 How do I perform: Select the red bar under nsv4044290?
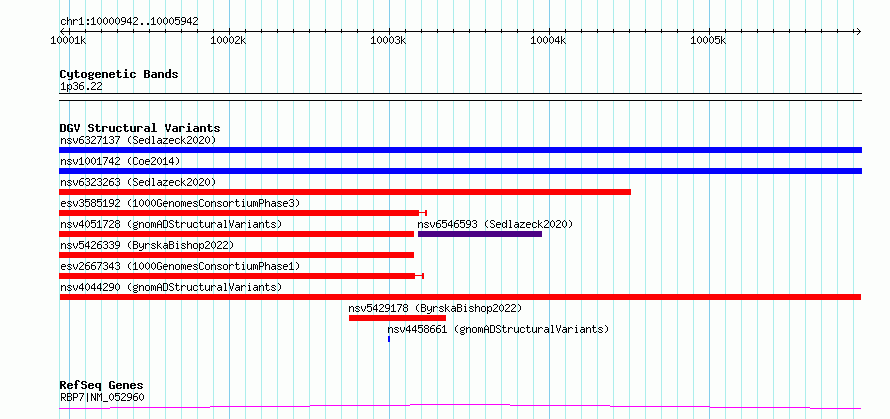coord(460,297)
